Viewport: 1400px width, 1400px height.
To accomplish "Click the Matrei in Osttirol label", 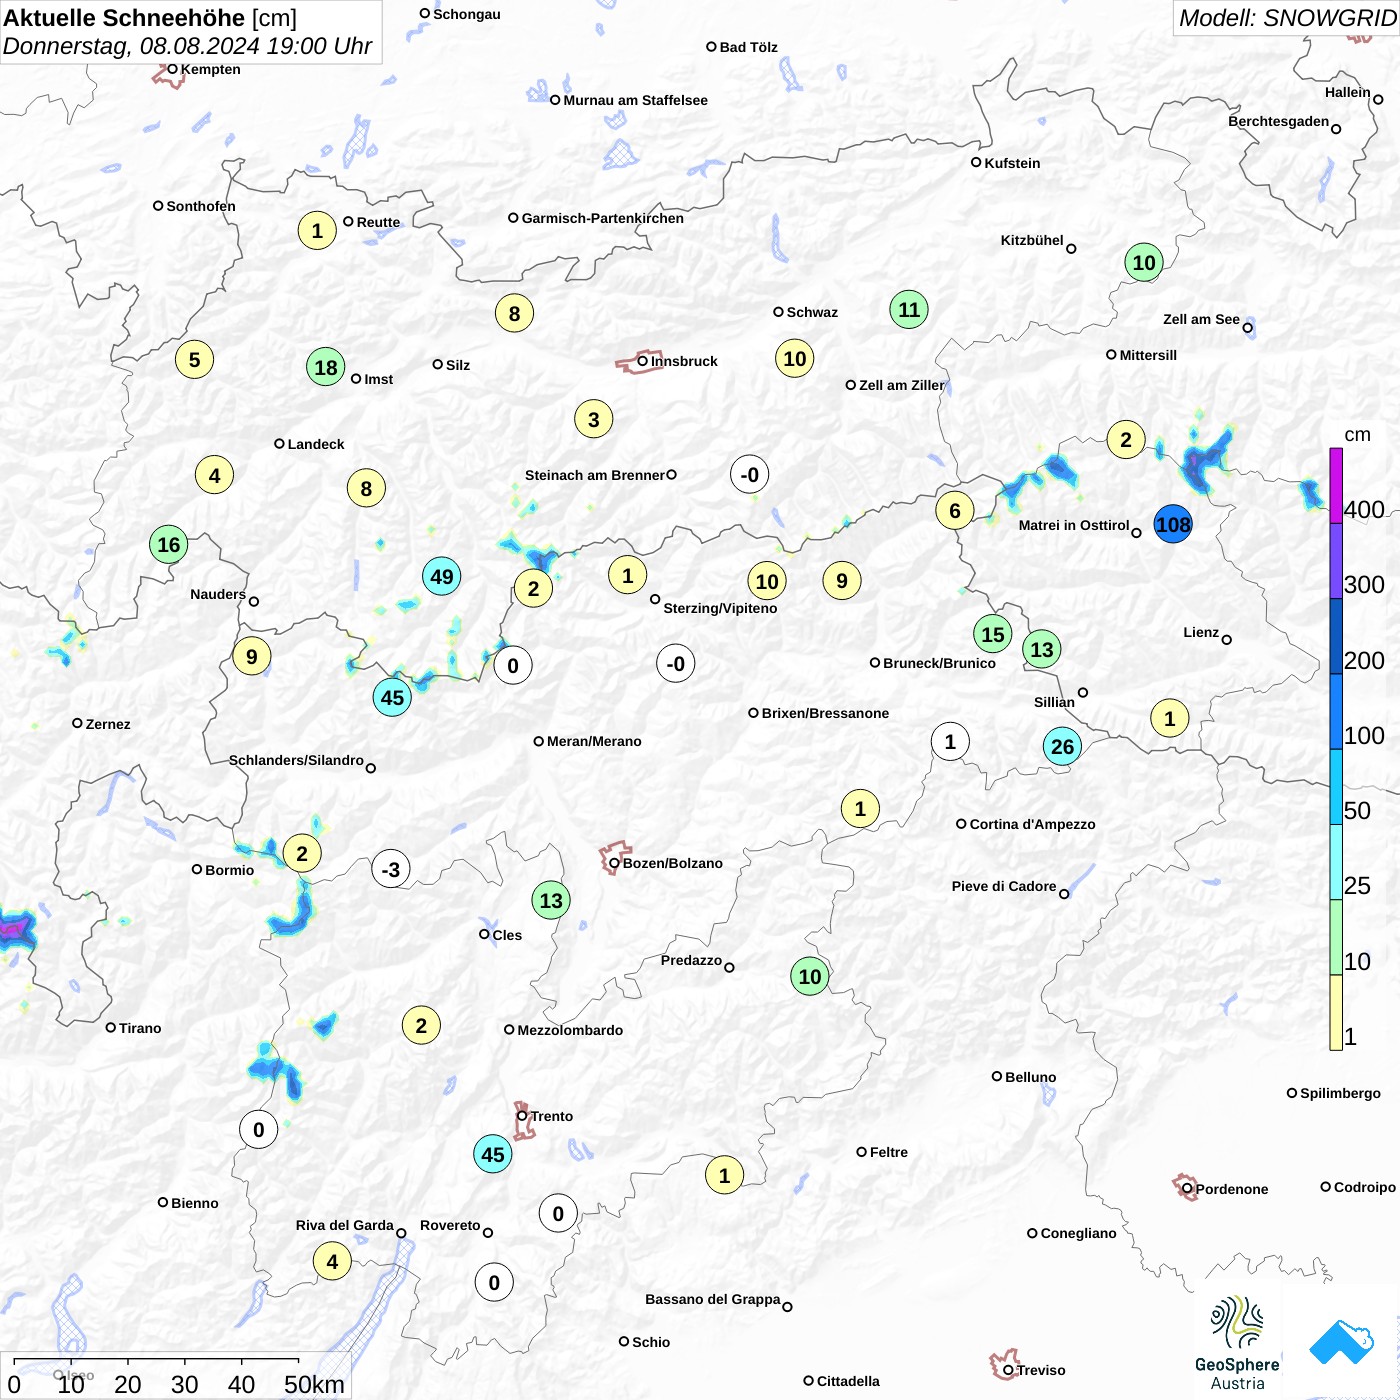I will (x=1074, y=525).
